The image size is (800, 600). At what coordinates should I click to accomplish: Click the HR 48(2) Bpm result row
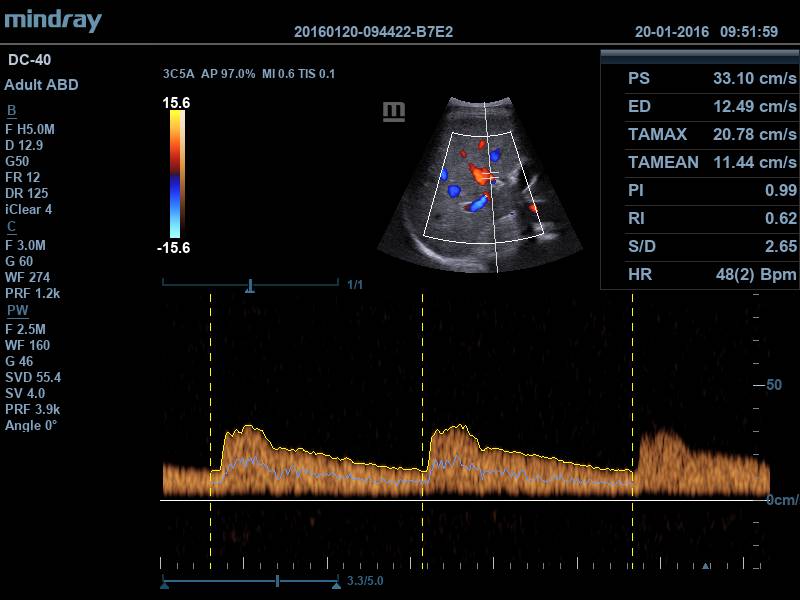pyautogui.click(x=700, y=274)
